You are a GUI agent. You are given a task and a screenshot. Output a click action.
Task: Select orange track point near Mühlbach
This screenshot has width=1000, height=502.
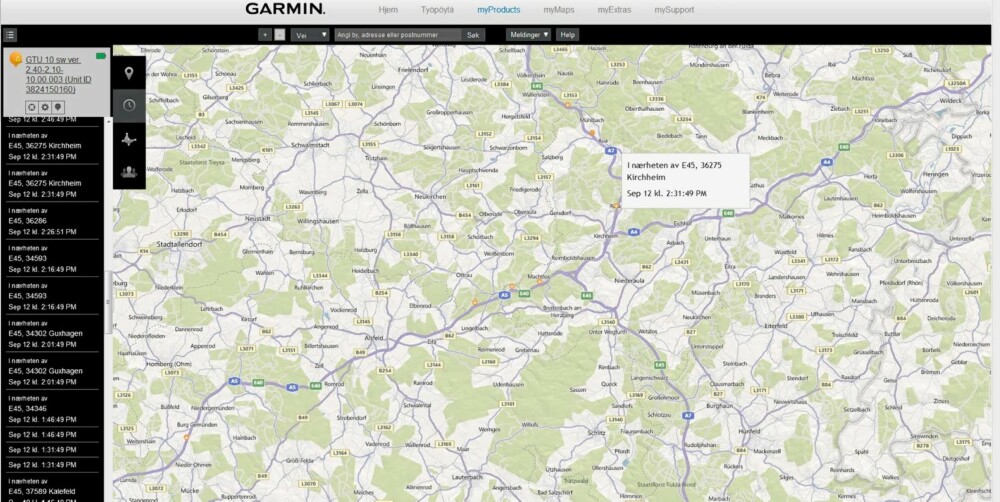(592, 133)
